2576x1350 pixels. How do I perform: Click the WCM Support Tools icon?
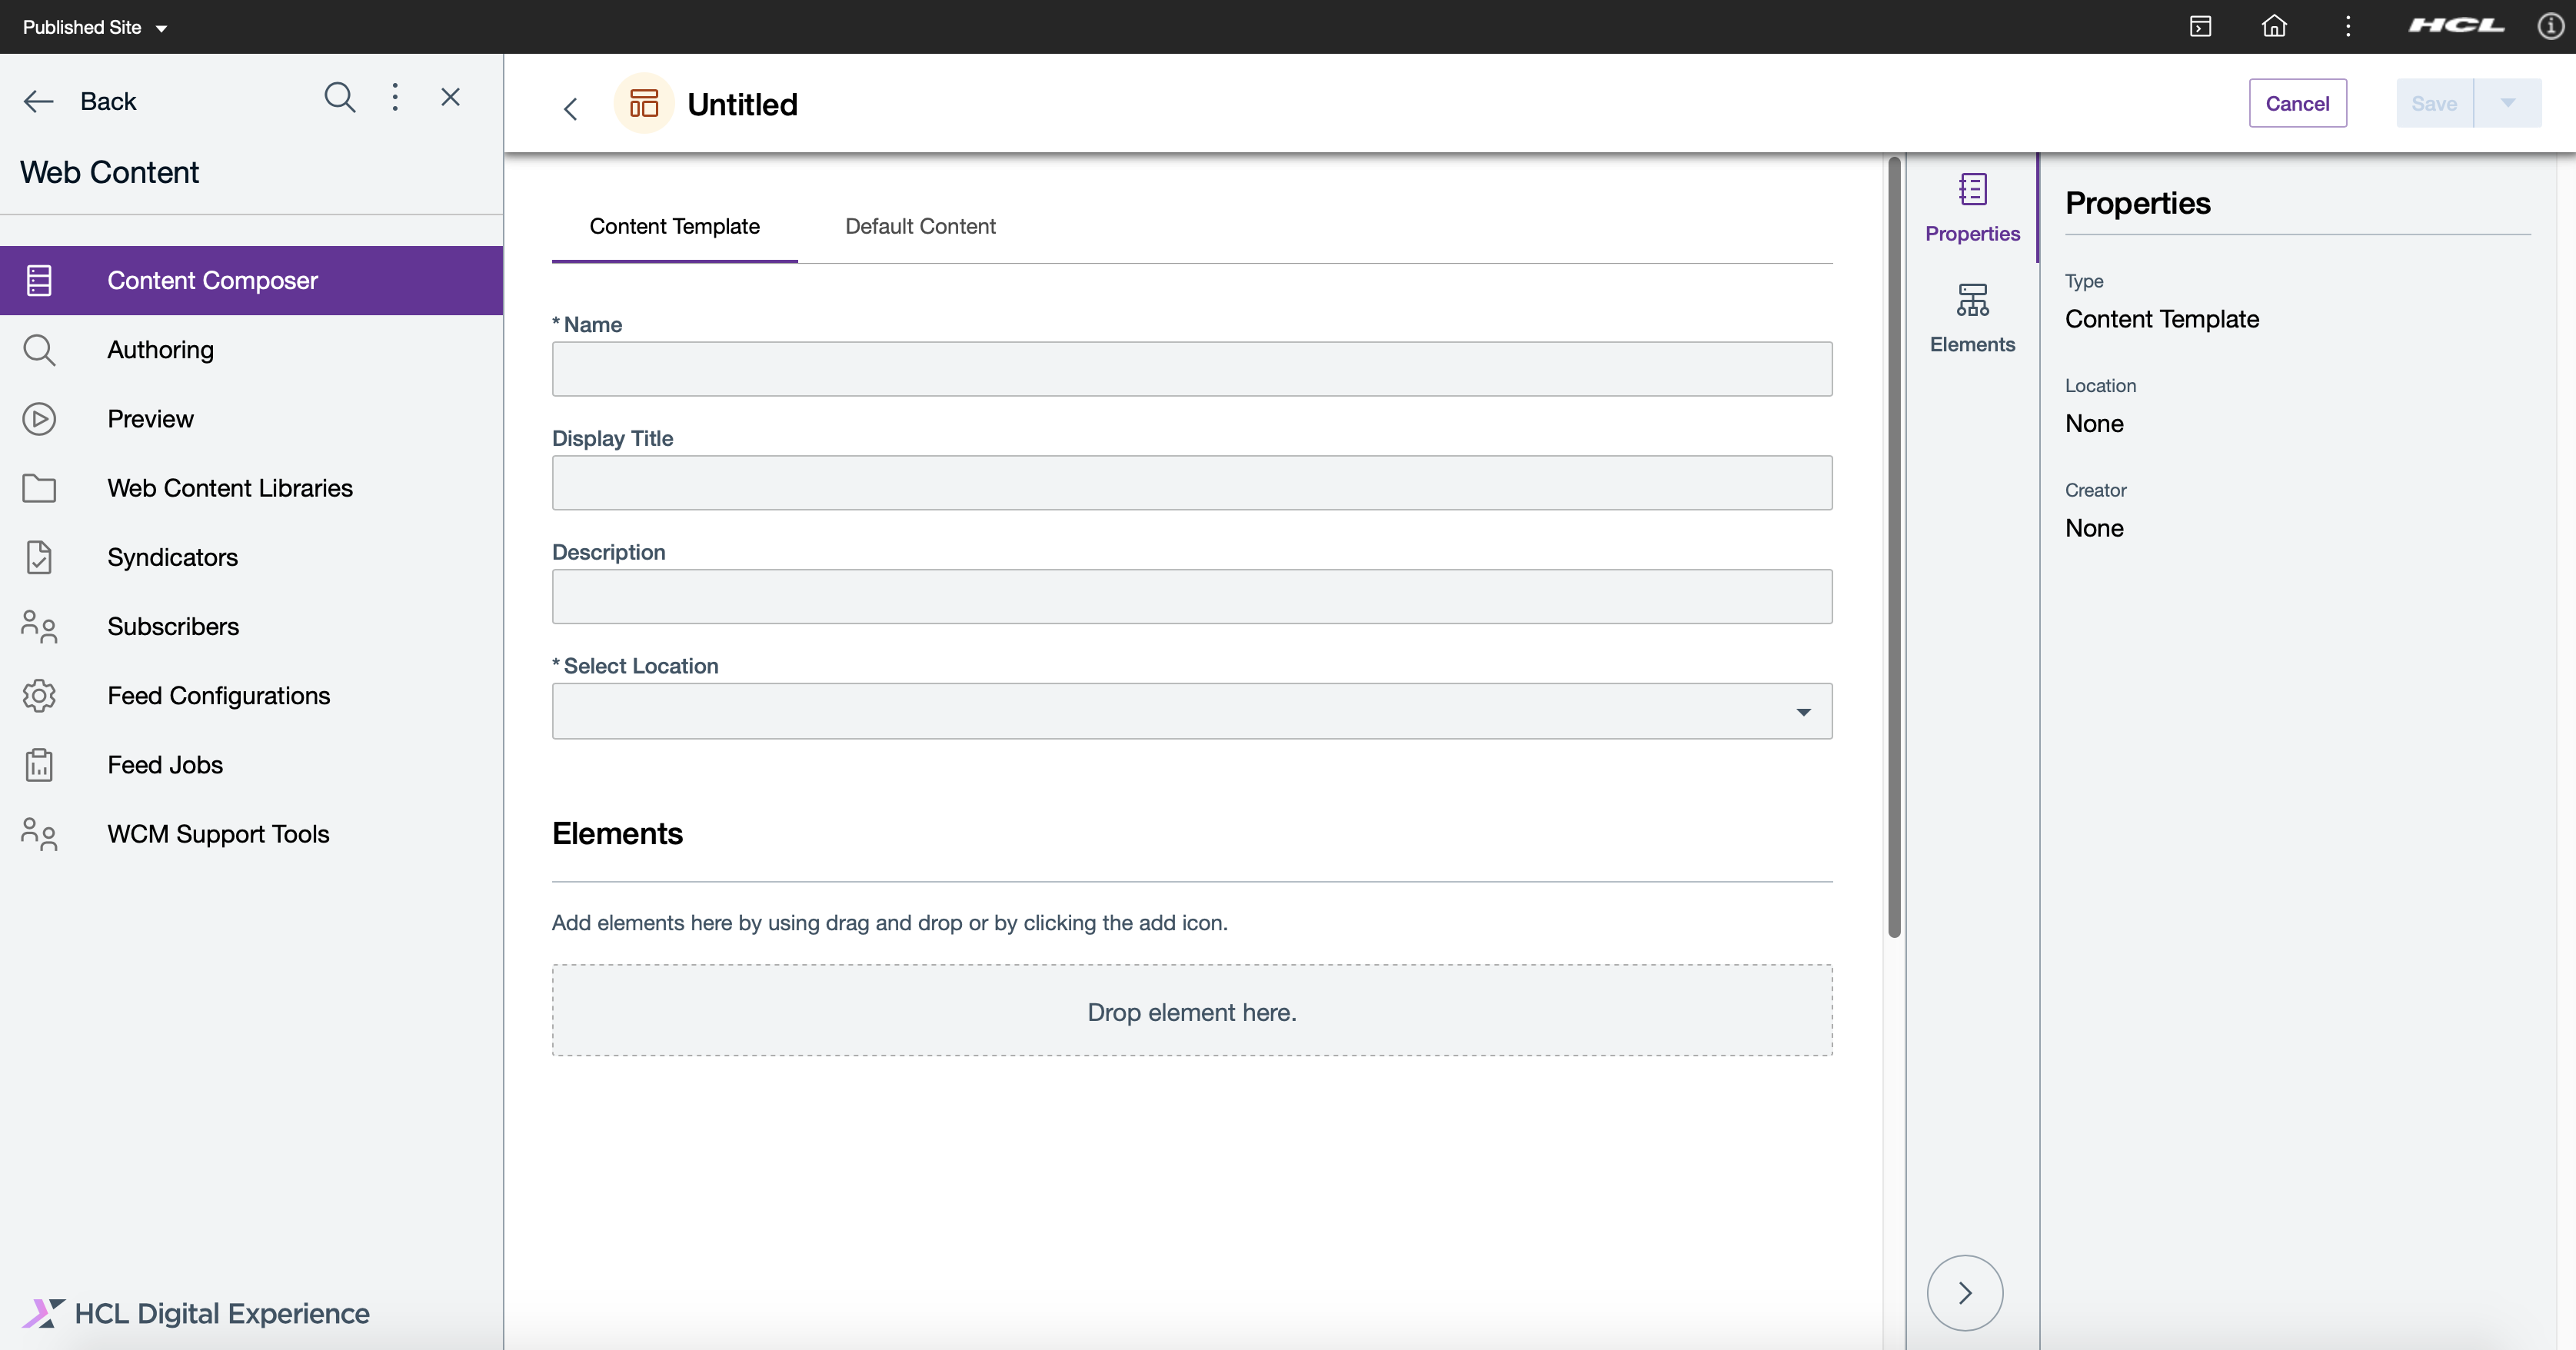point(39,834)
